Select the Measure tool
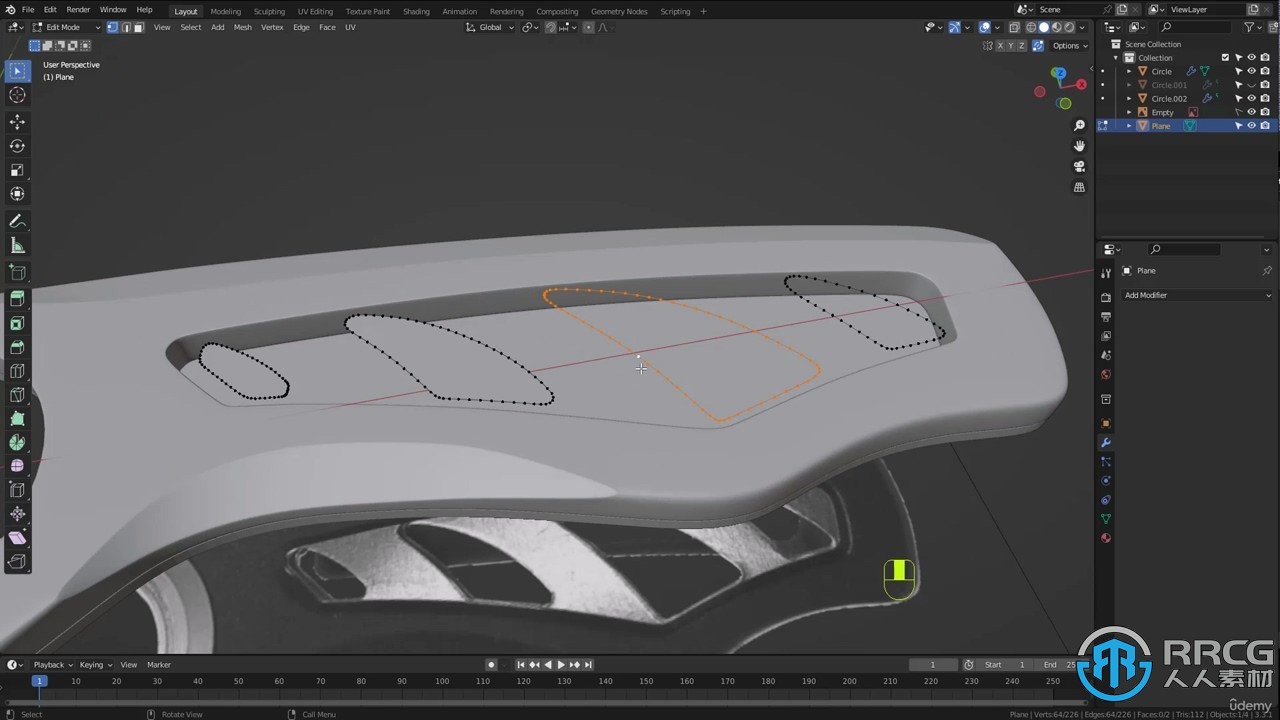 [17, 246]
